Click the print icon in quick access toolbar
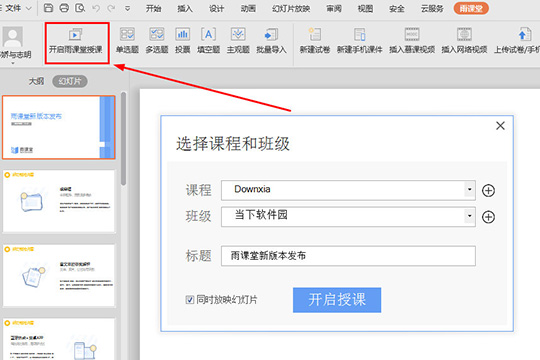Screen dimensions: 540x360 tap(64, 8)
